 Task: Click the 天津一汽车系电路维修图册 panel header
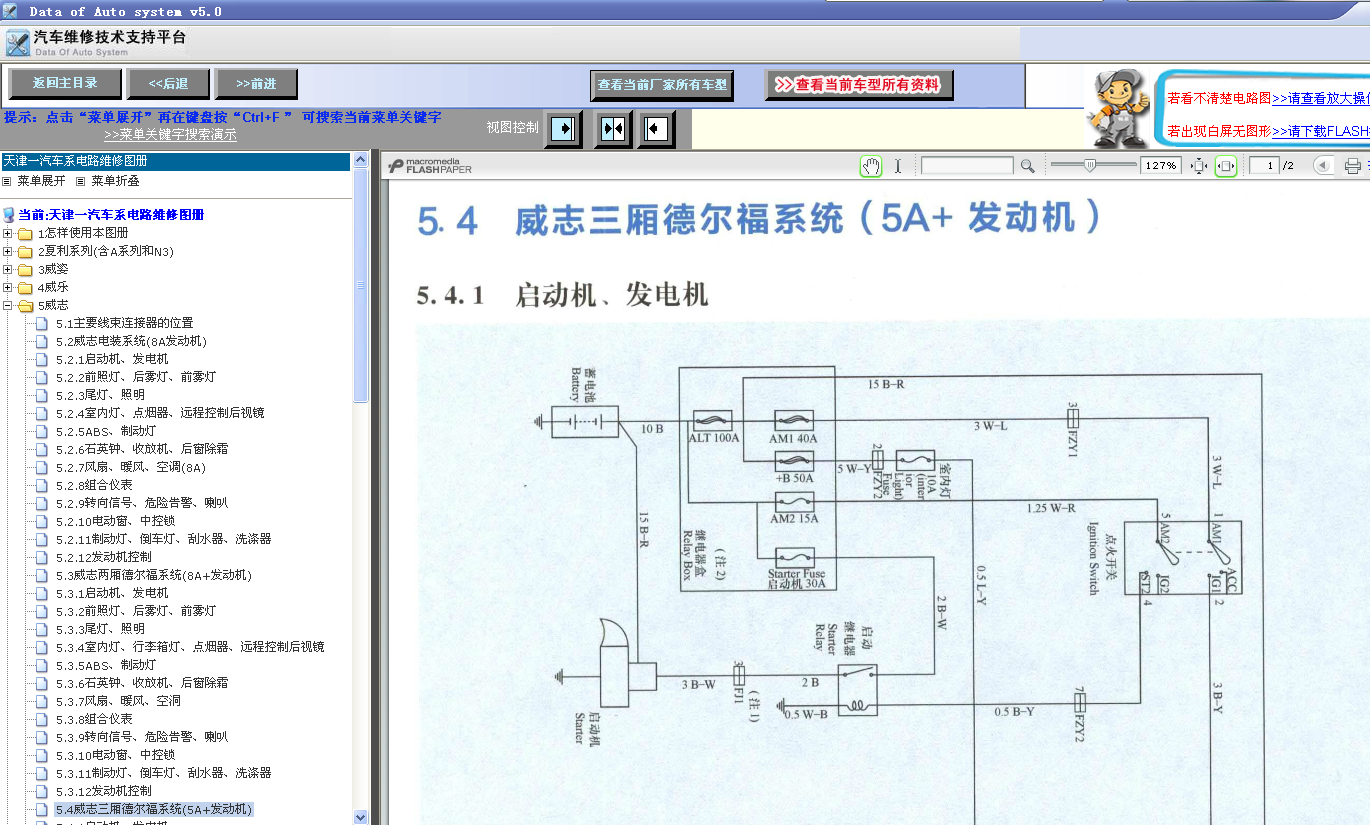pos(175,161)
